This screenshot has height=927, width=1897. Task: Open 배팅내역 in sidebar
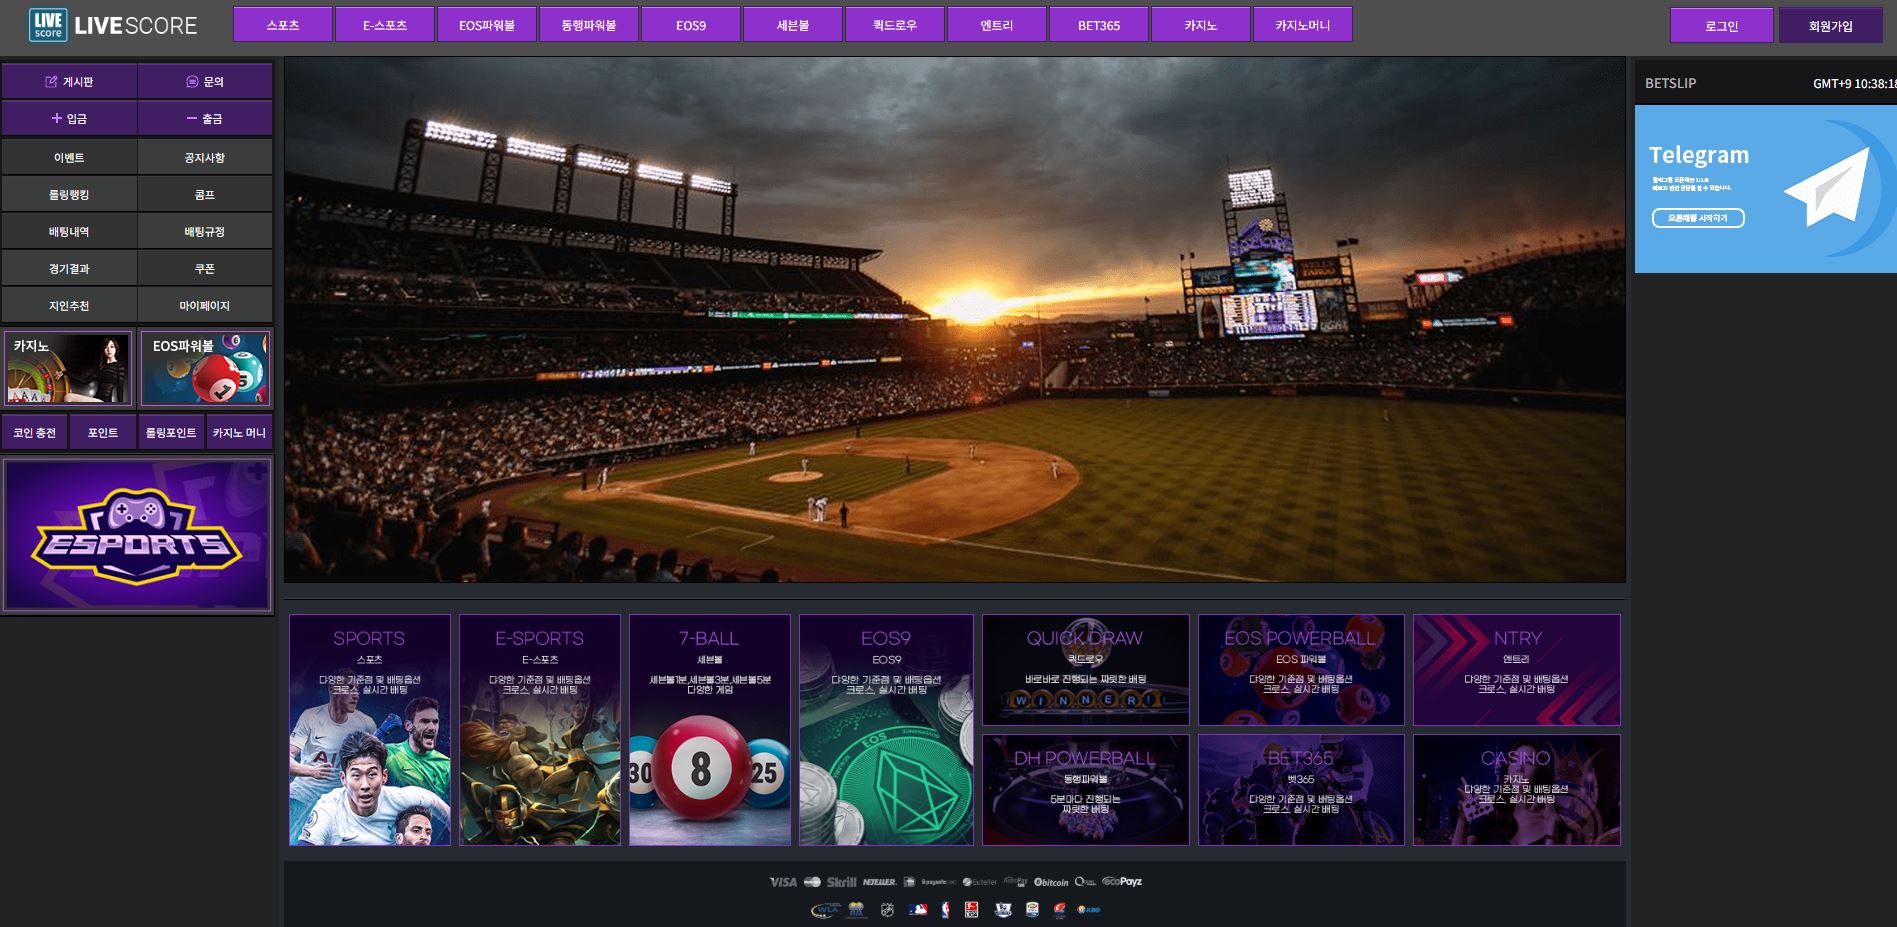[x=69, y=231]
